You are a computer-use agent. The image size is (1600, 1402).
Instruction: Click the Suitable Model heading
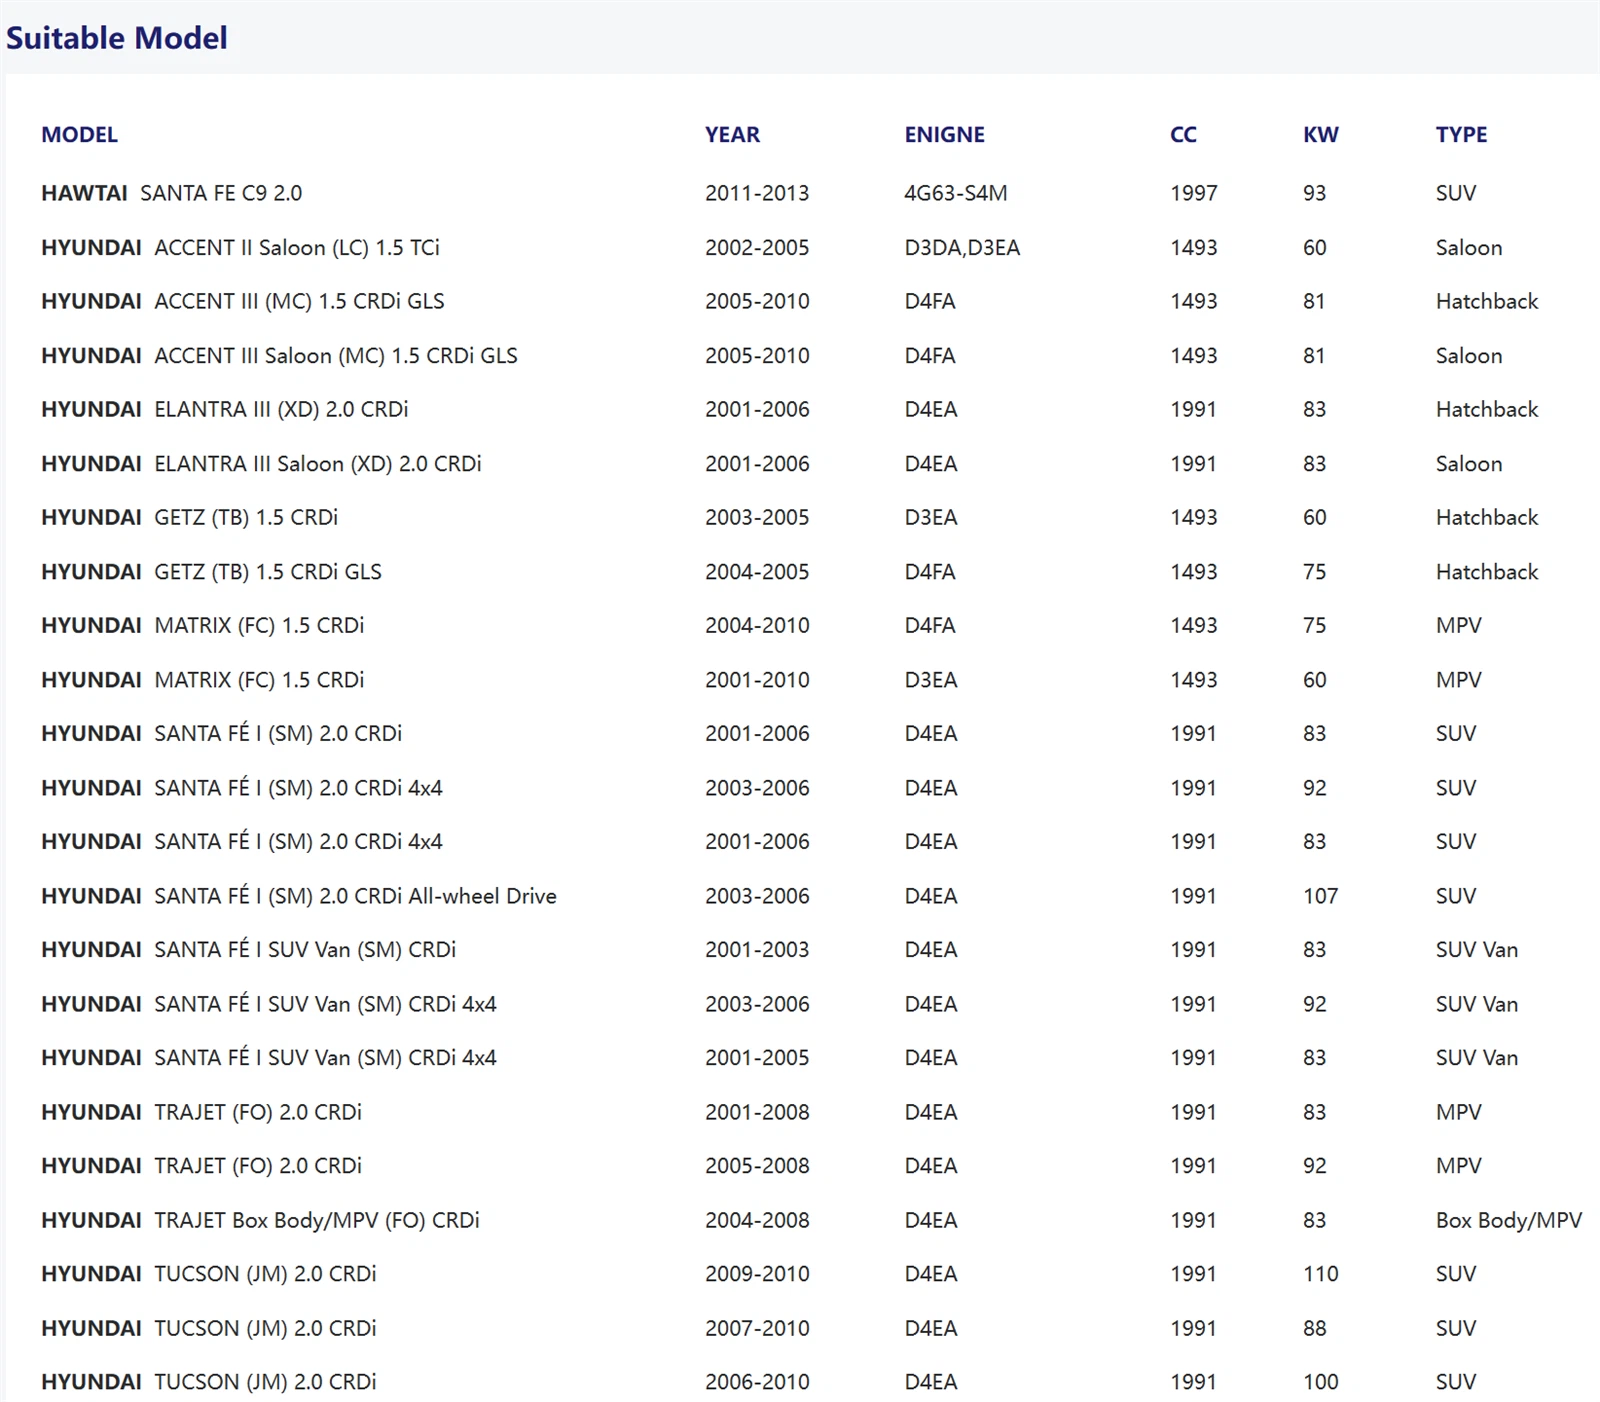pyautogui.click(x=117, y=38)
